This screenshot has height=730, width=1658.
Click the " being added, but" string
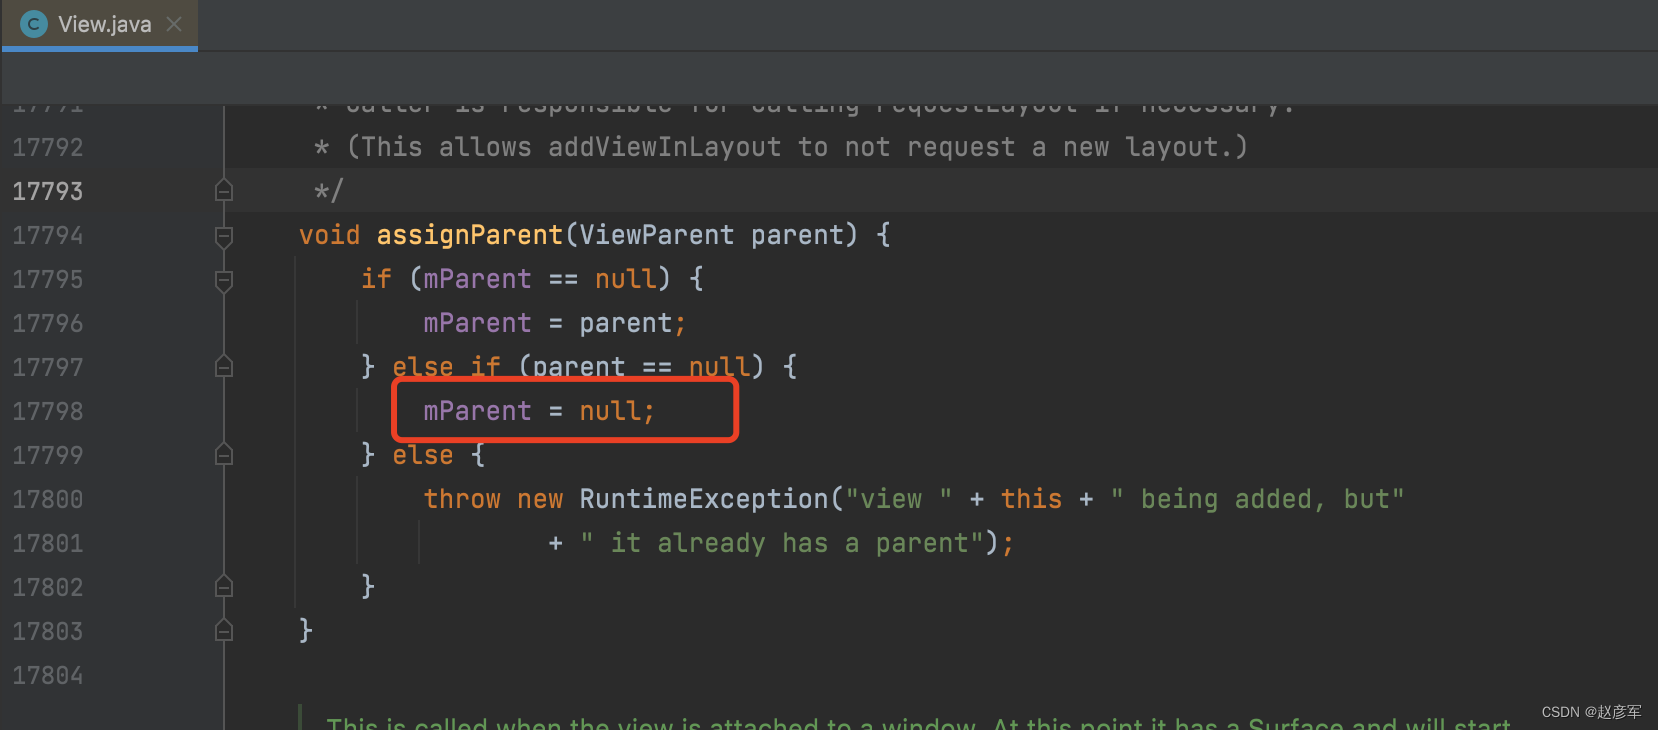pos(1258,499)
